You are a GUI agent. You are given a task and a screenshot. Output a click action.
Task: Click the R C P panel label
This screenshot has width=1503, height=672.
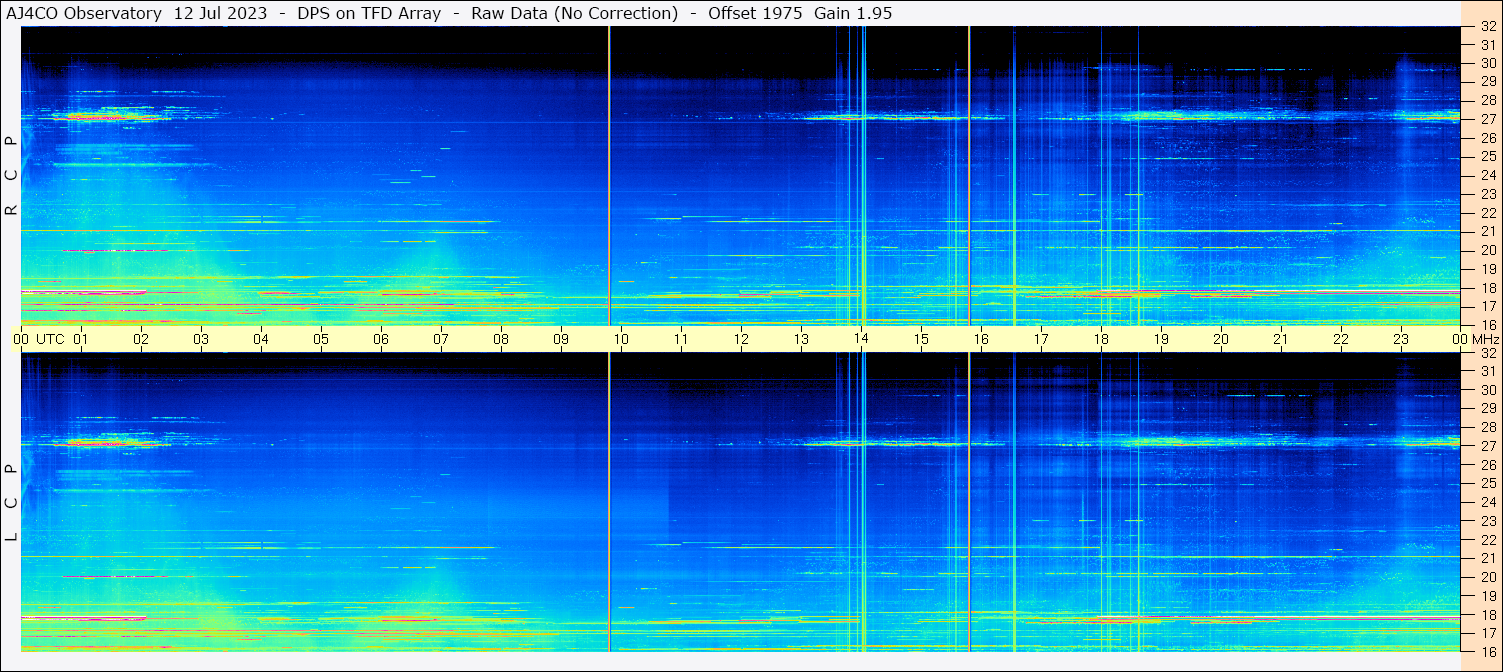tap(12, 175)
